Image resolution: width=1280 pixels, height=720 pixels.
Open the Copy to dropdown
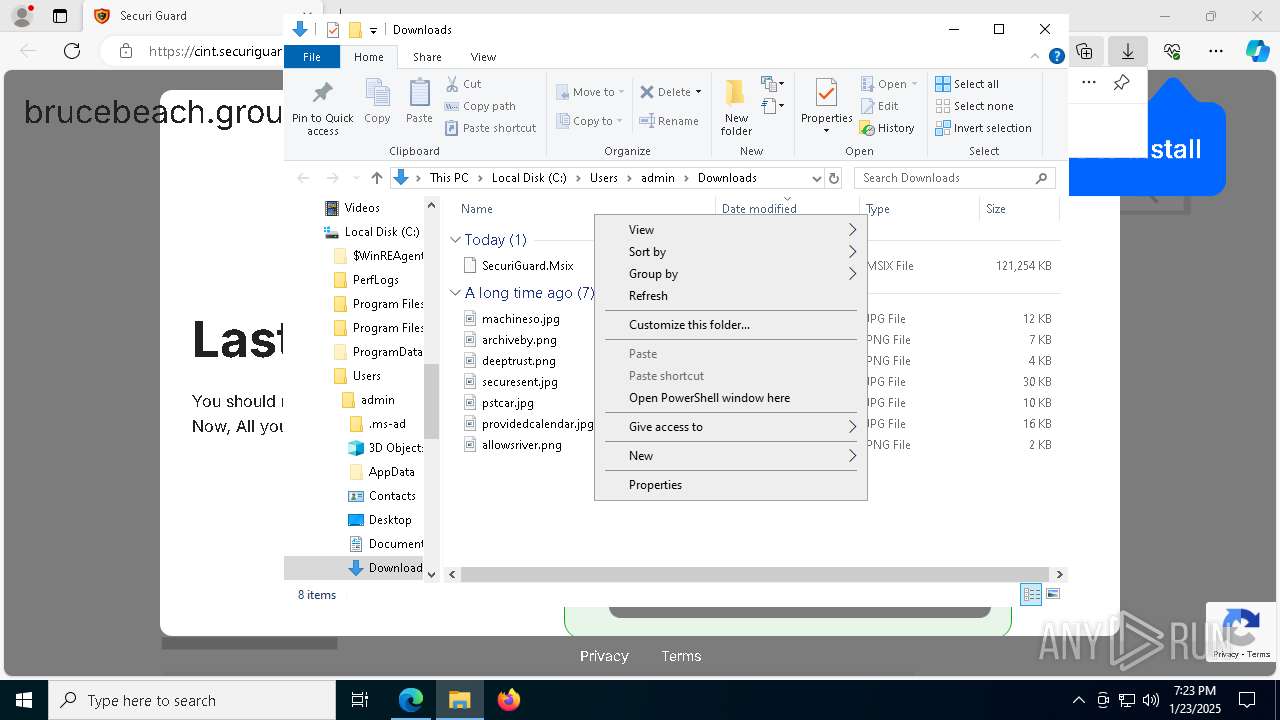pyautogui.click(x=589, y=121)
